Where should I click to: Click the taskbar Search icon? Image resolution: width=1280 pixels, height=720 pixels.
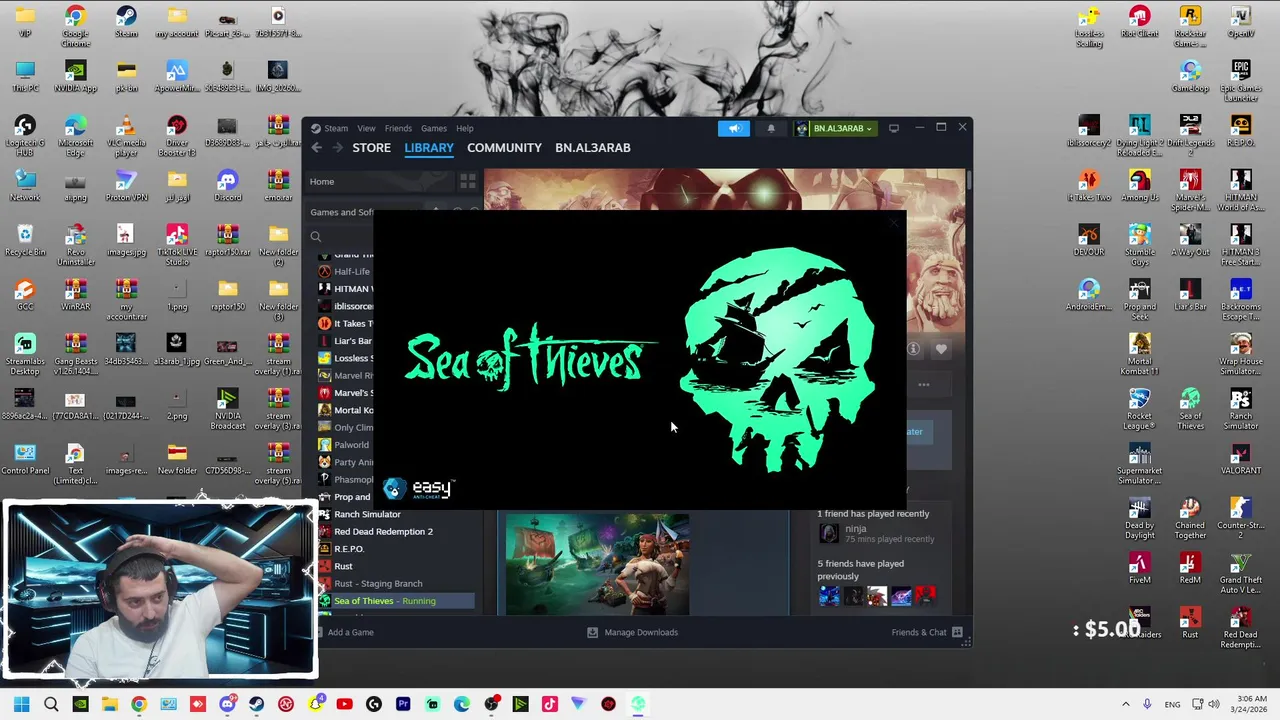coord(51,704)
